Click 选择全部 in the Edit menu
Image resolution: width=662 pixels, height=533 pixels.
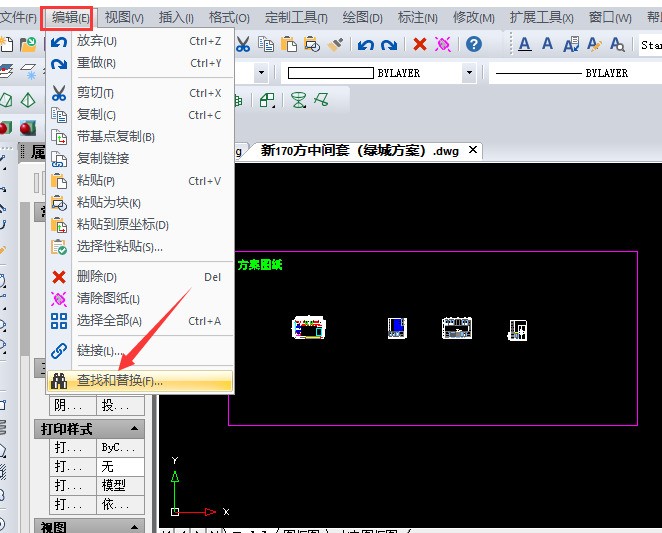109,321
